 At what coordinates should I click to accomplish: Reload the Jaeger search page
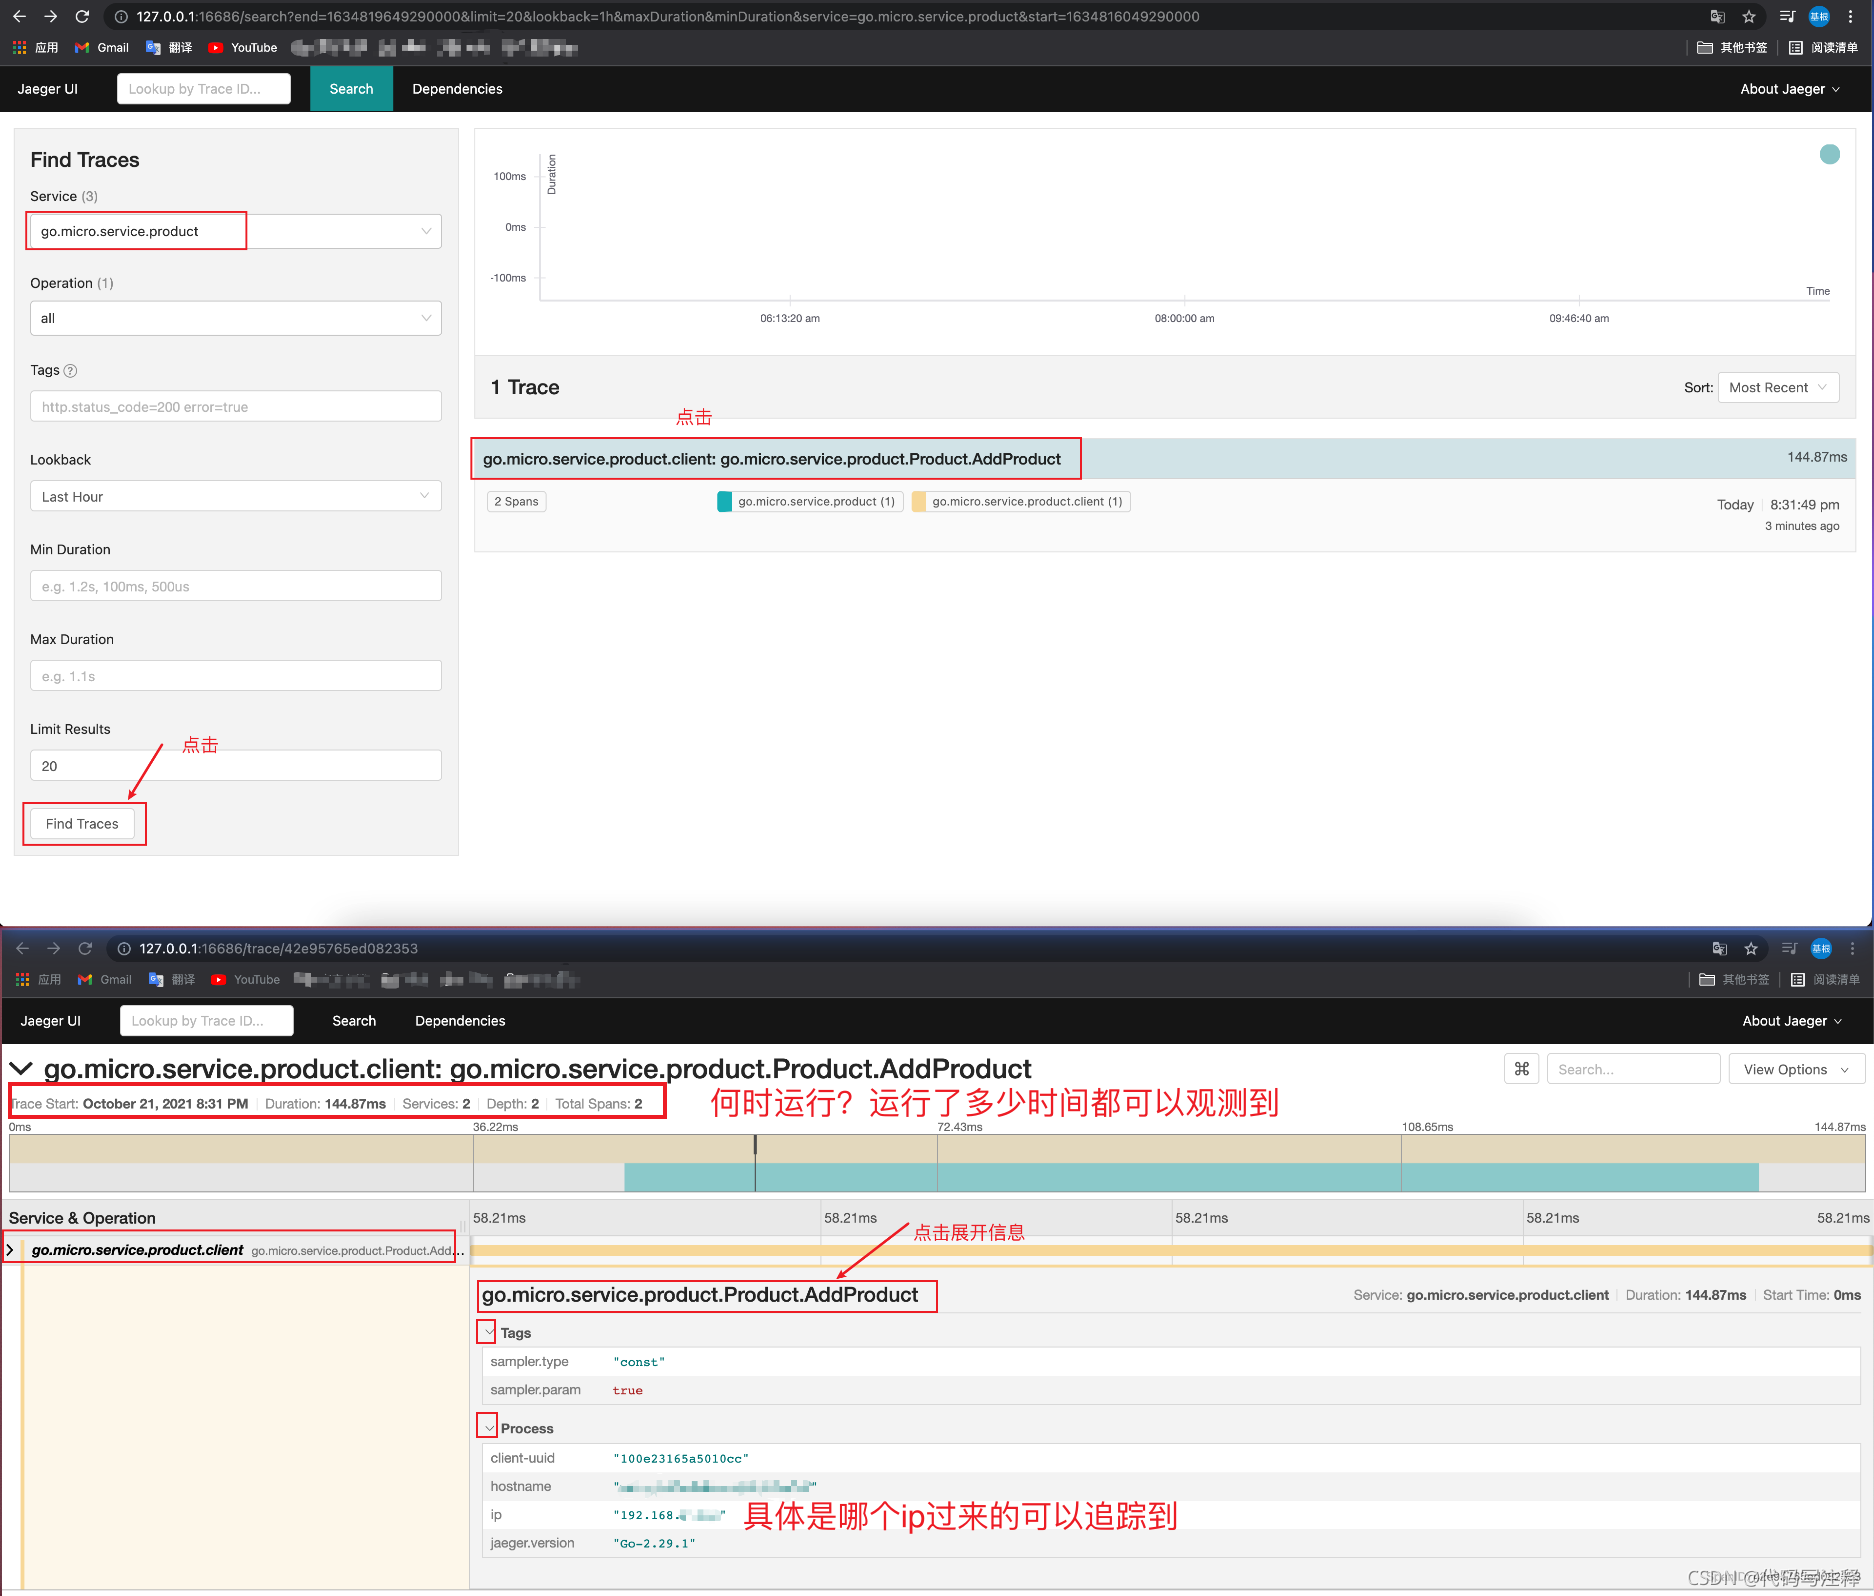pyautogui.click(x=83, y=16)
